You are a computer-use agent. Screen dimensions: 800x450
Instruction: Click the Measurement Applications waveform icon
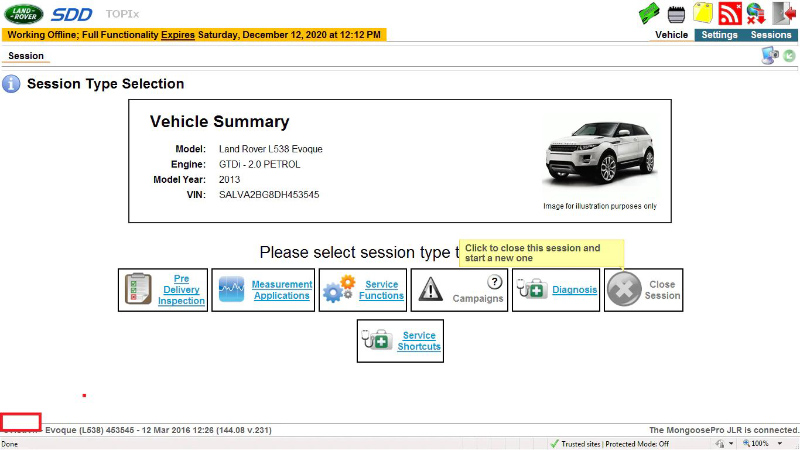[x=231, y=289]
